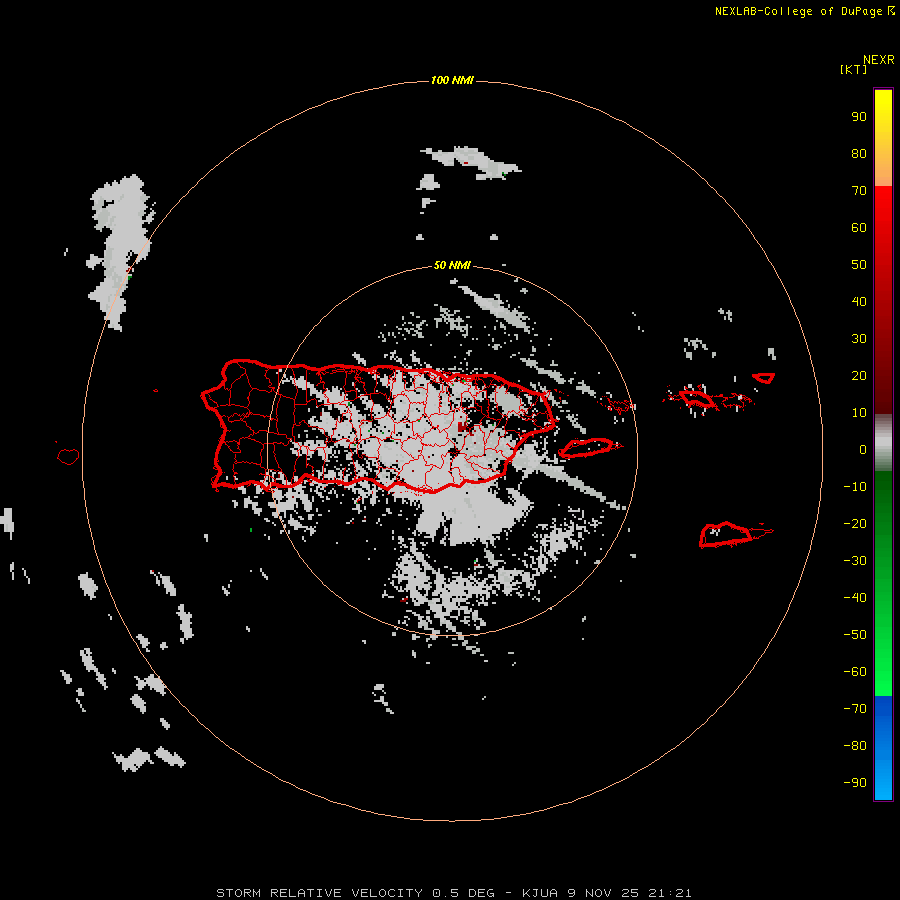Select the -50 value on the velocity scale
Screen dimensions: 900x900
click(855, 635)
